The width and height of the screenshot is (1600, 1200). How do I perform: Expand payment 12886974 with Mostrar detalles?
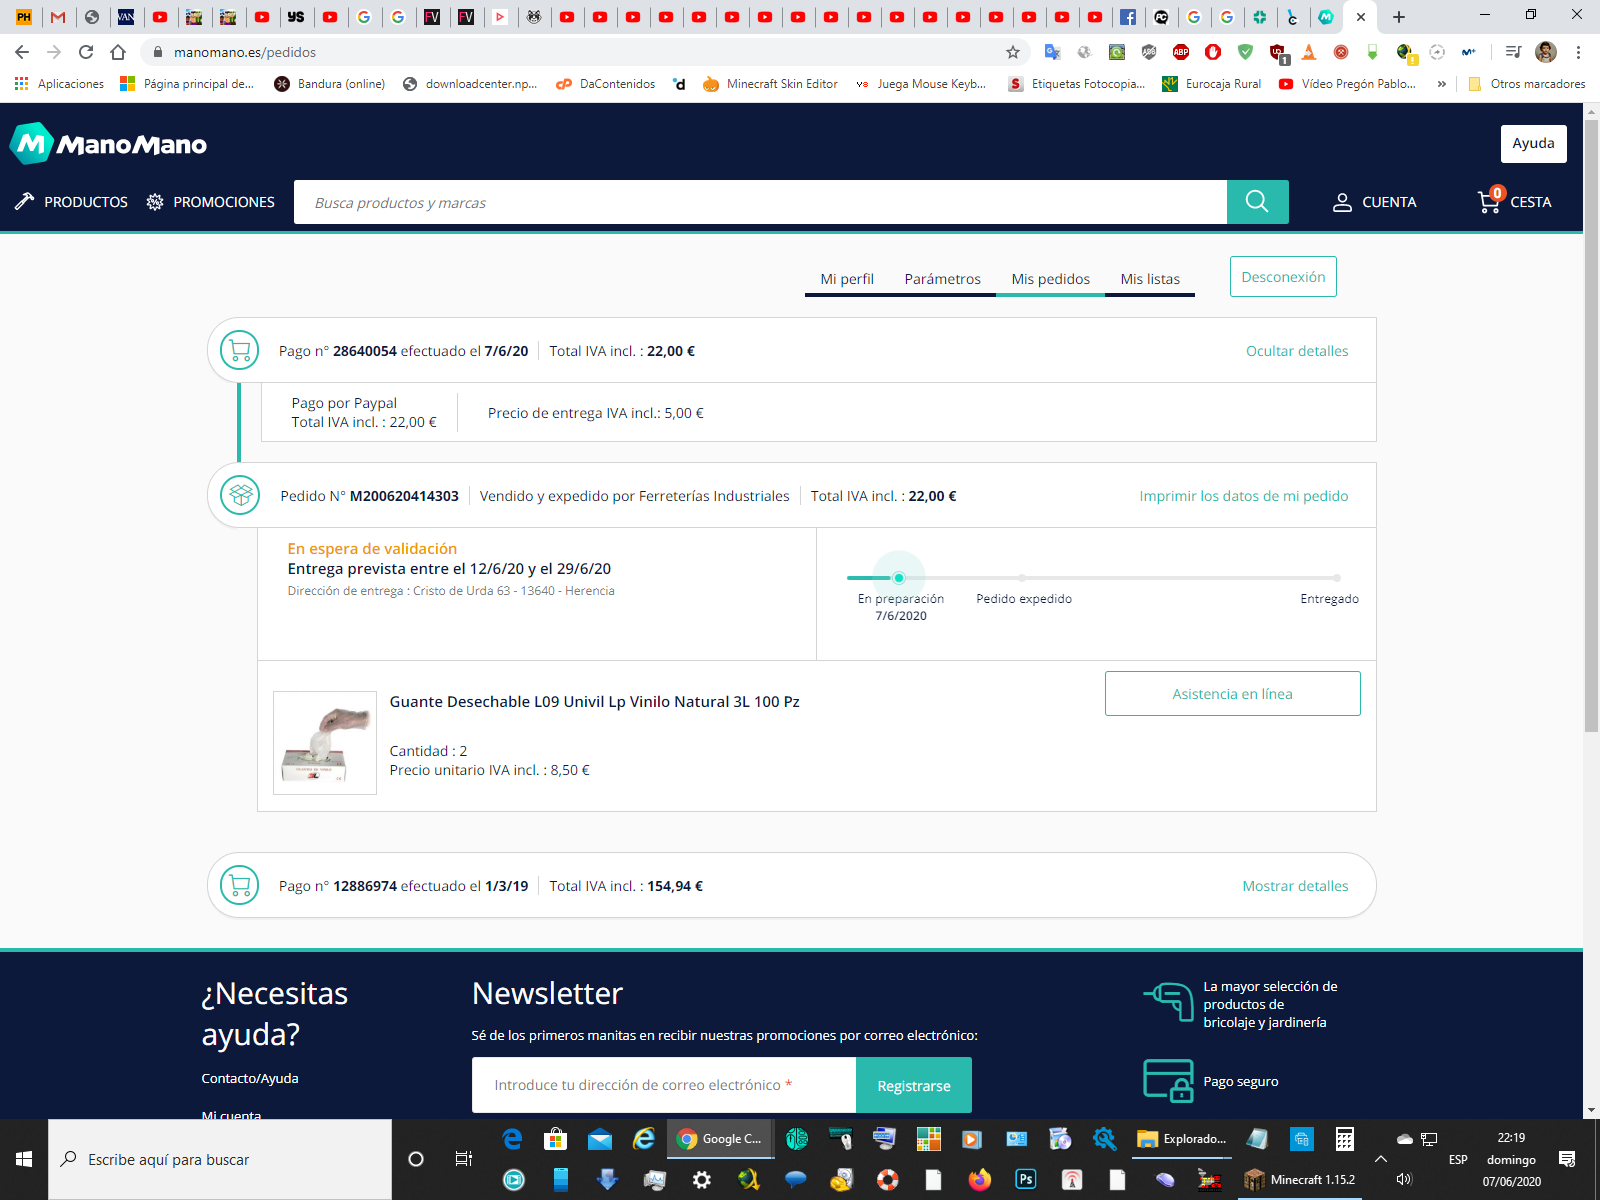click(1295, 886)
